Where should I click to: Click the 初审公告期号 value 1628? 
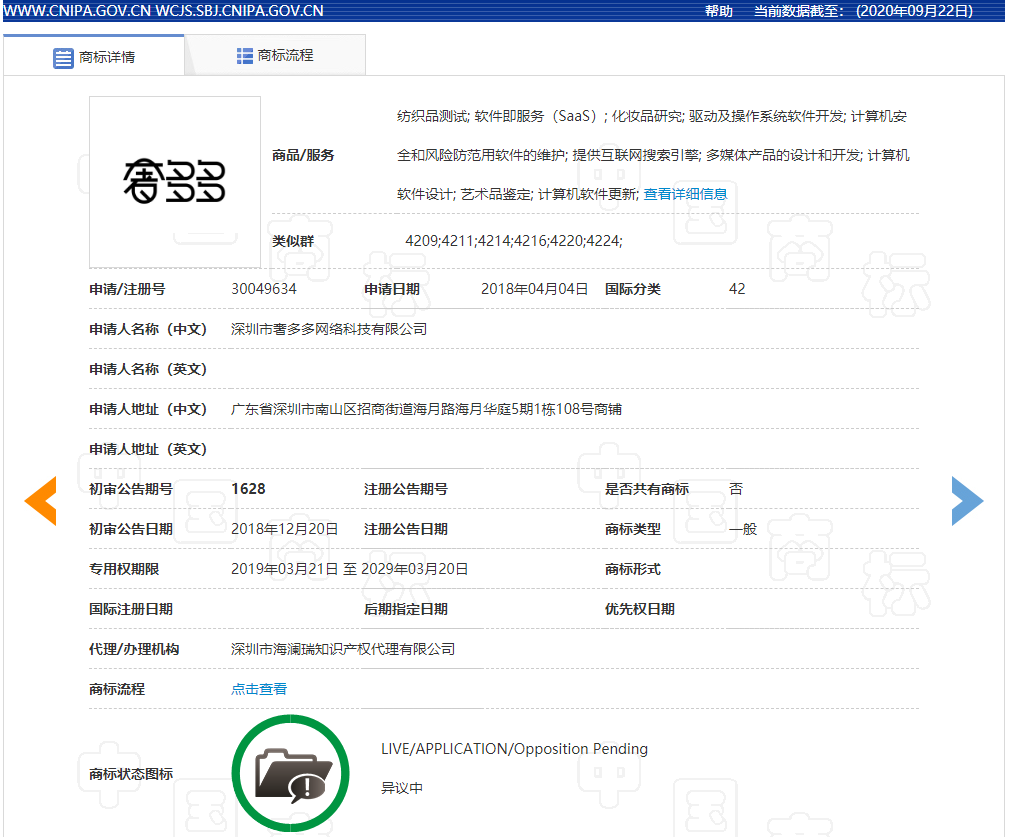pos(248,489)
